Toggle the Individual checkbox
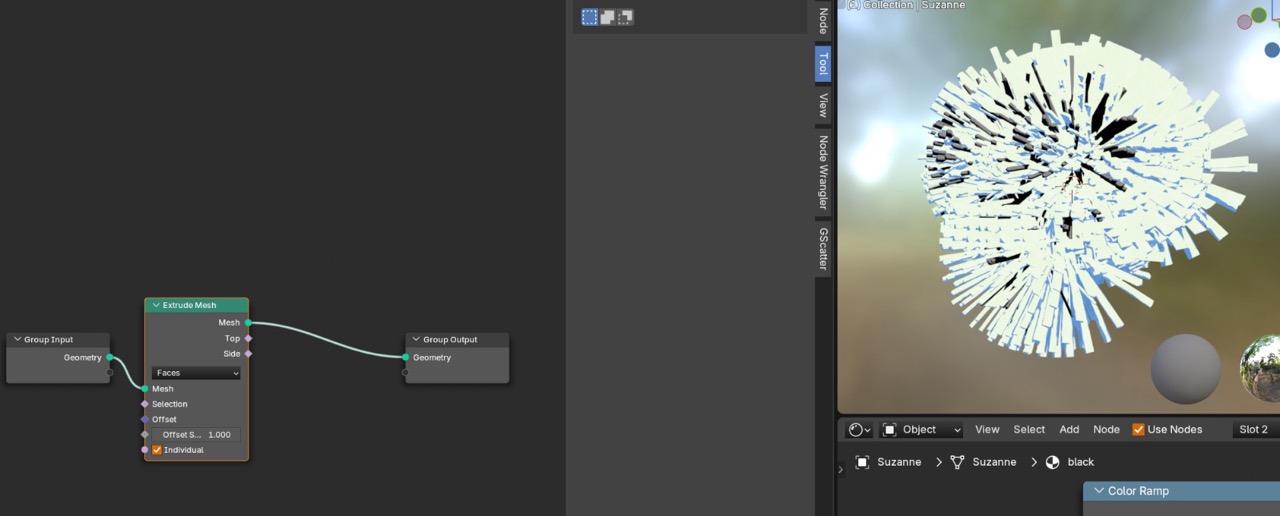 (157, 450)
